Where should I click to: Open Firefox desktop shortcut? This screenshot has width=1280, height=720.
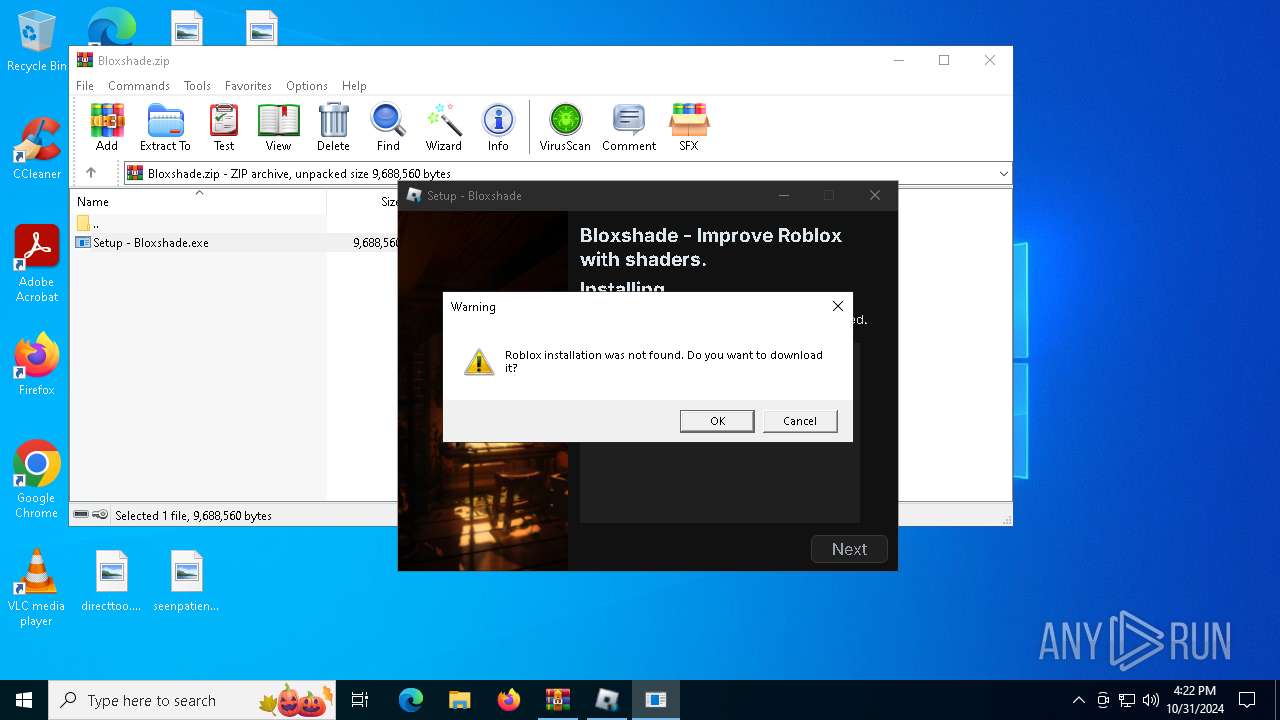click(36, 365)
